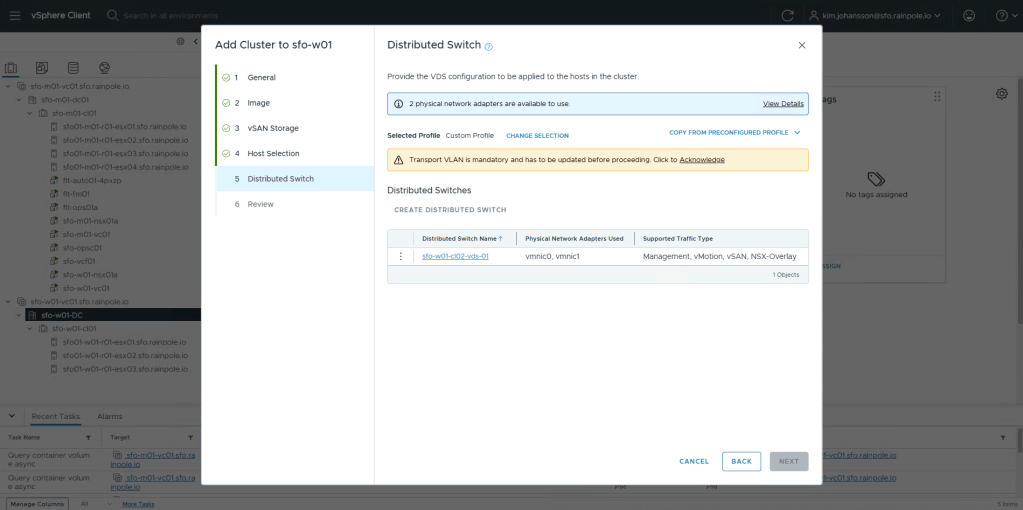Screen dimensions: 1023x510
Task: Open the settings gear icon
Action: click(x=1001, y=94)
